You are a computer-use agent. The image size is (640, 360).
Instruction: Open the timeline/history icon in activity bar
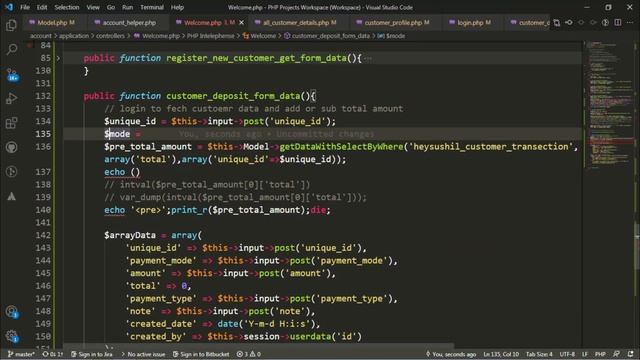click(x=11, y=171)
